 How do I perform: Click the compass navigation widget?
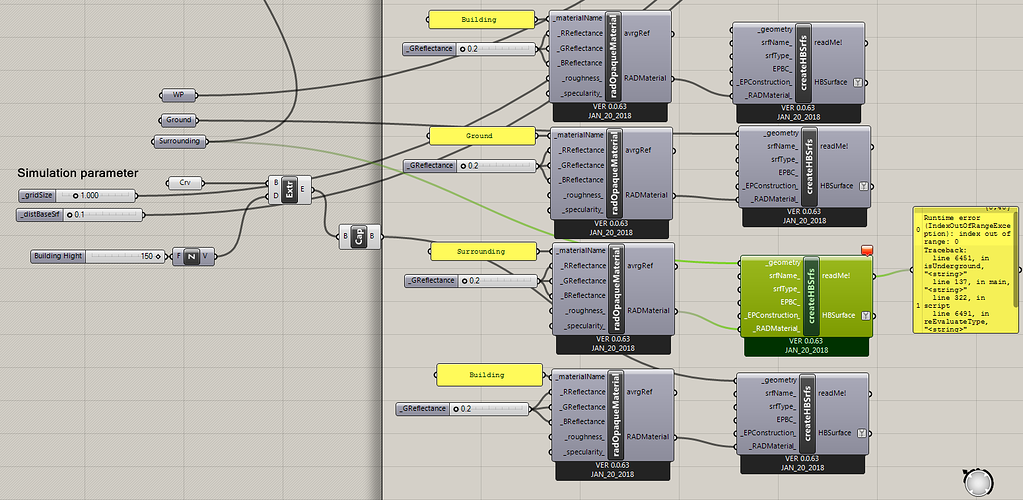(x=977, y=482)
